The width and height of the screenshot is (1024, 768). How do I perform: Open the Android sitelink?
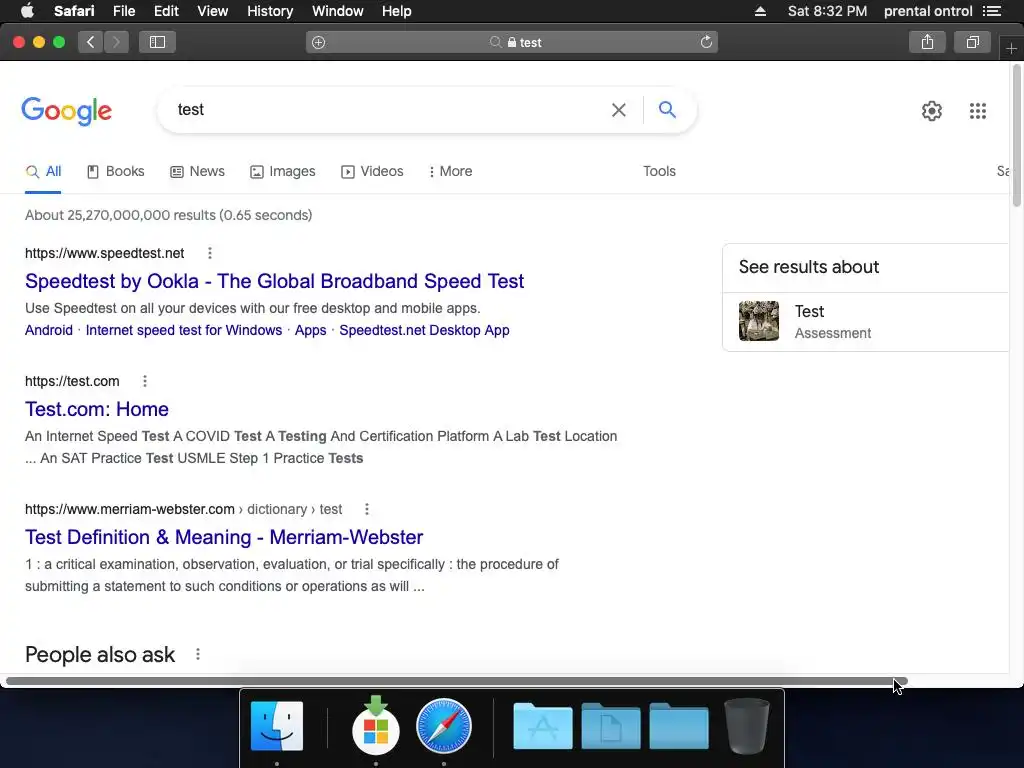[49, 330]
